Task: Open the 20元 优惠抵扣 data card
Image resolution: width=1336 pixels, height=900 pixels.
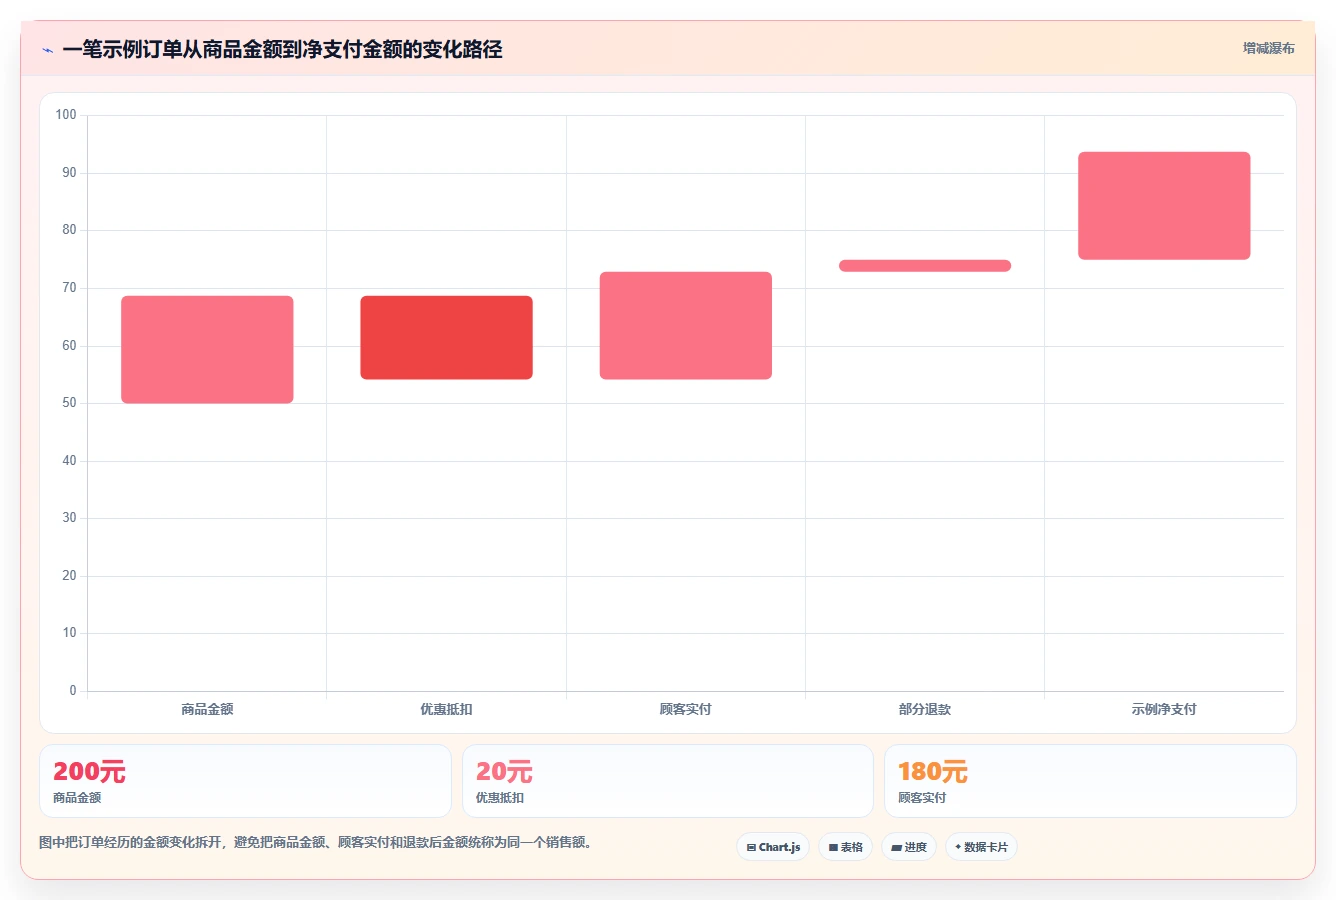Action: coord(668,781)
